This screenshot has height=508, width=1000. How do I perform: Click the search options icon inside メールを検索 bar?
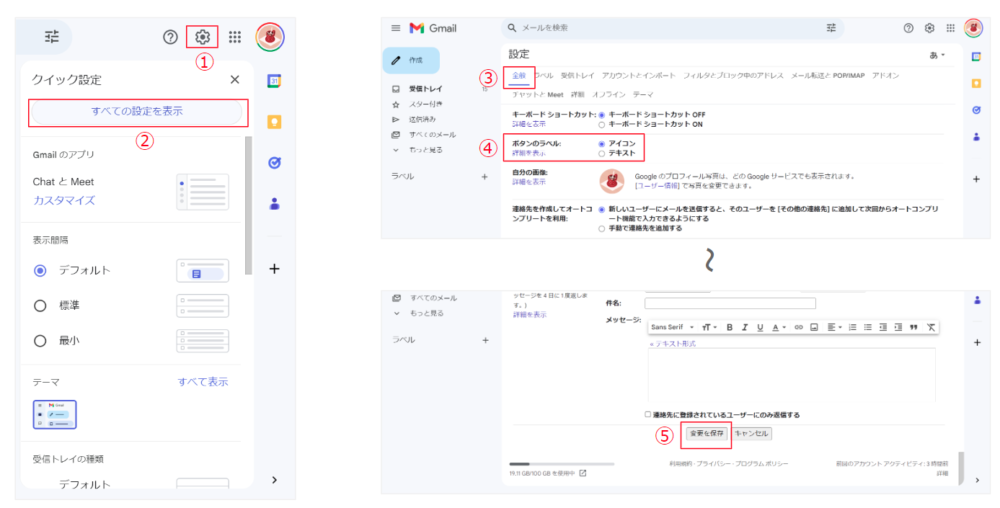coord(831,28)
